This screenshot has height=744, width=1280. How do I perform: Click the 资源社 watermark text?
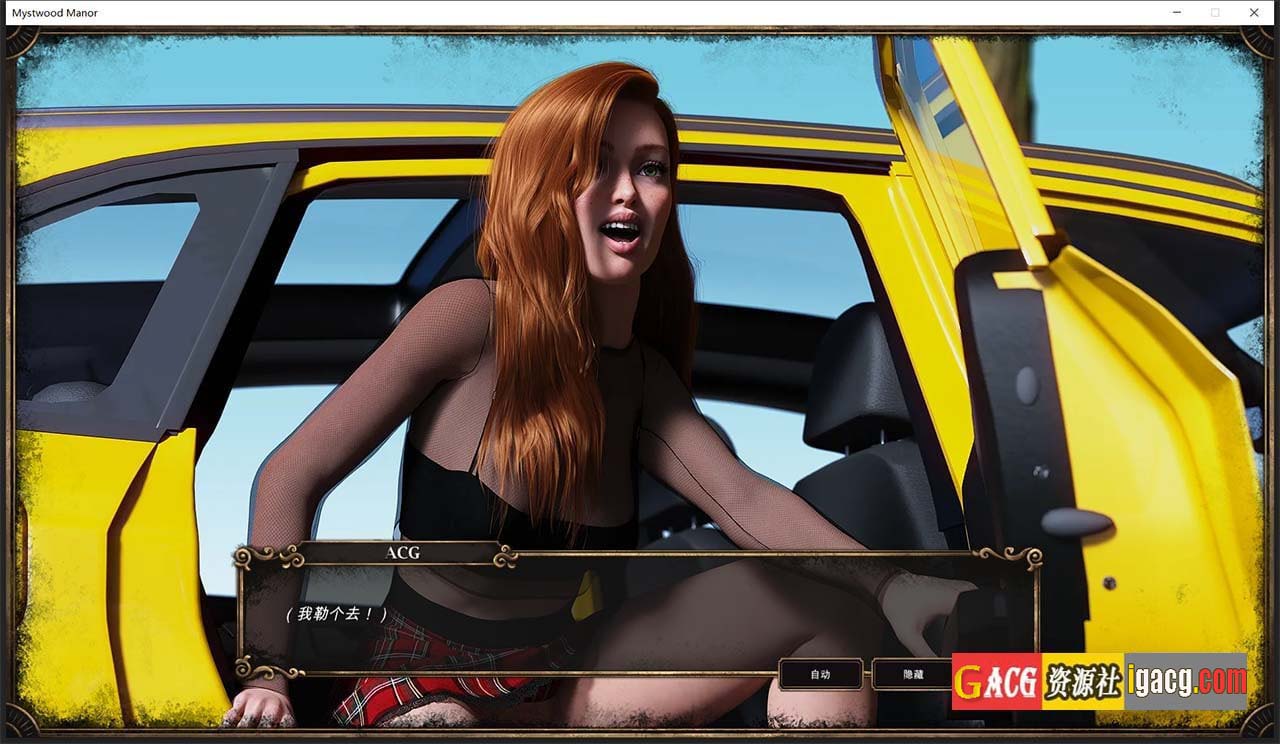tap(1082, 681)
